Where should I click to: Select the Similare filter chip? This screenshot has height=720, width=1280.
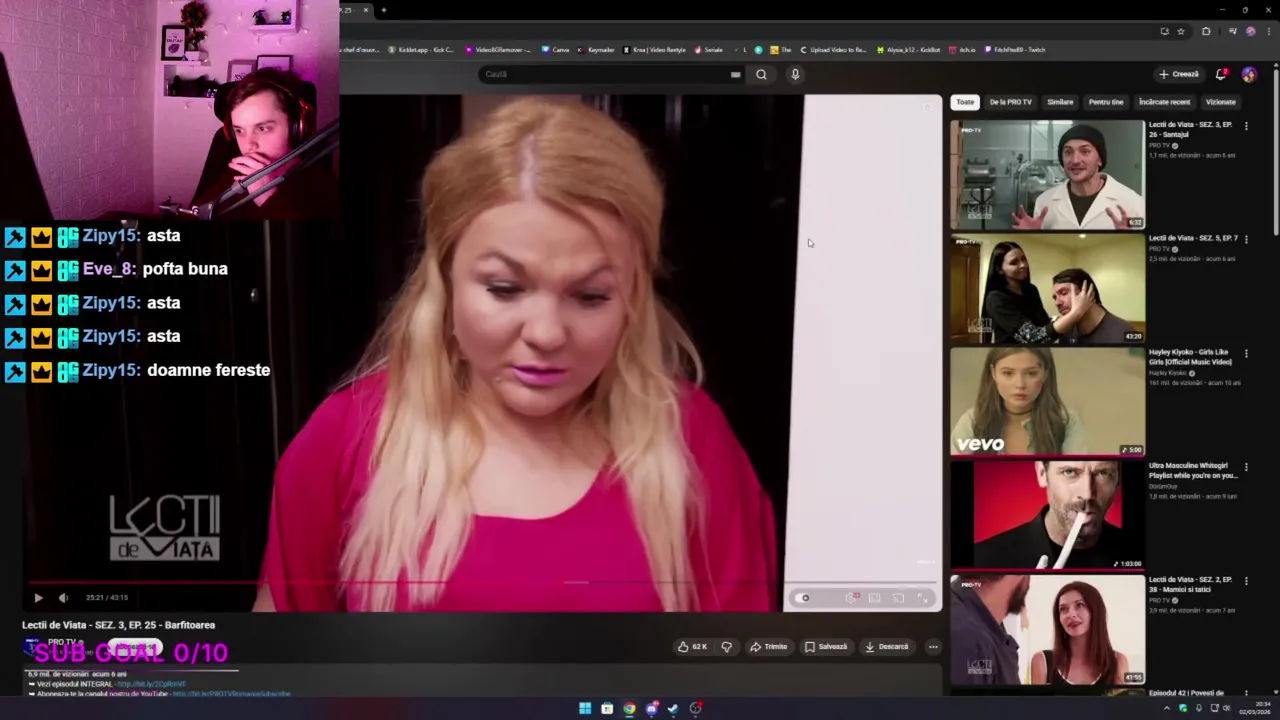pos(1060,102)
